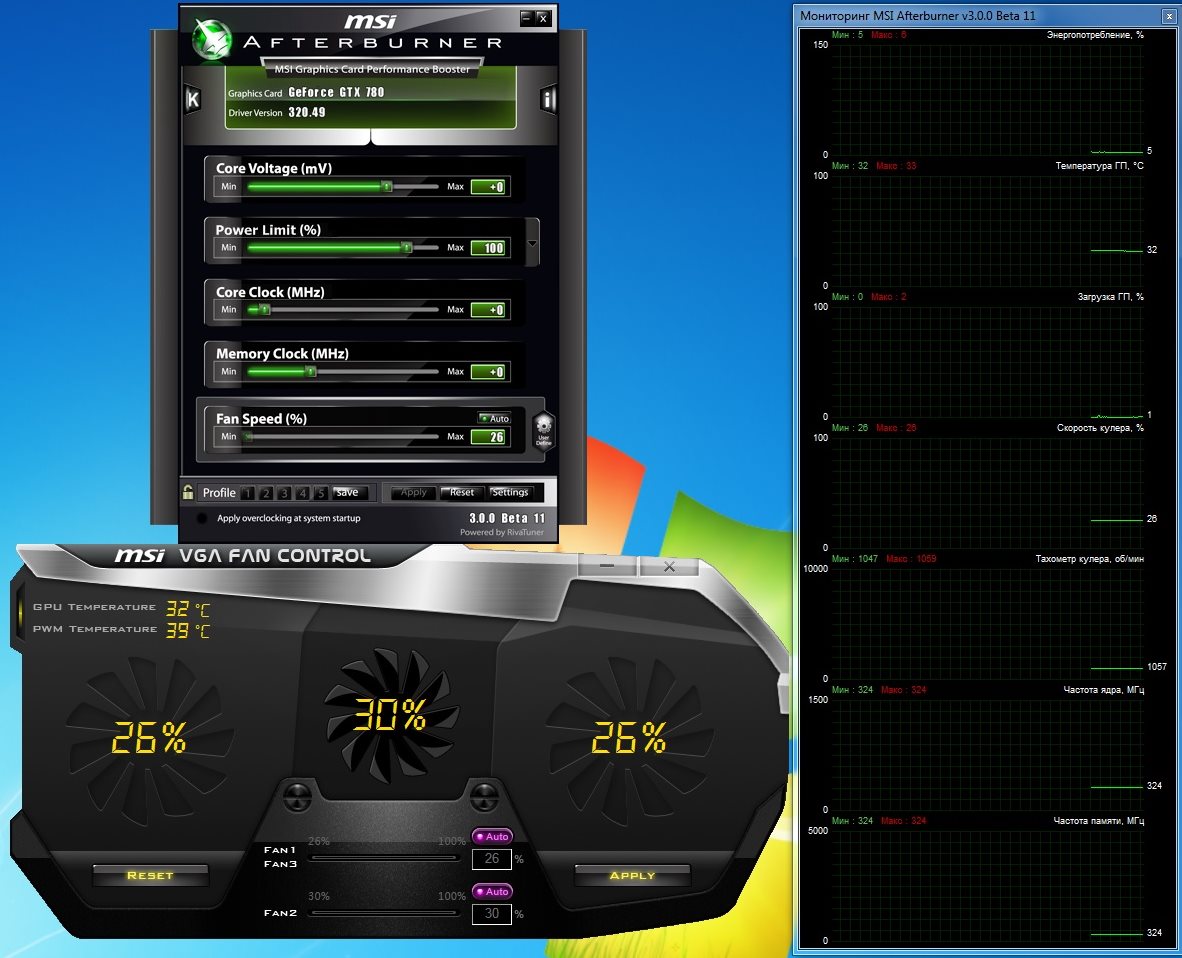1182x958 pixels.
Task: Click yellow APPLY in VGA Fan Control
Action: tap(632, 875)
